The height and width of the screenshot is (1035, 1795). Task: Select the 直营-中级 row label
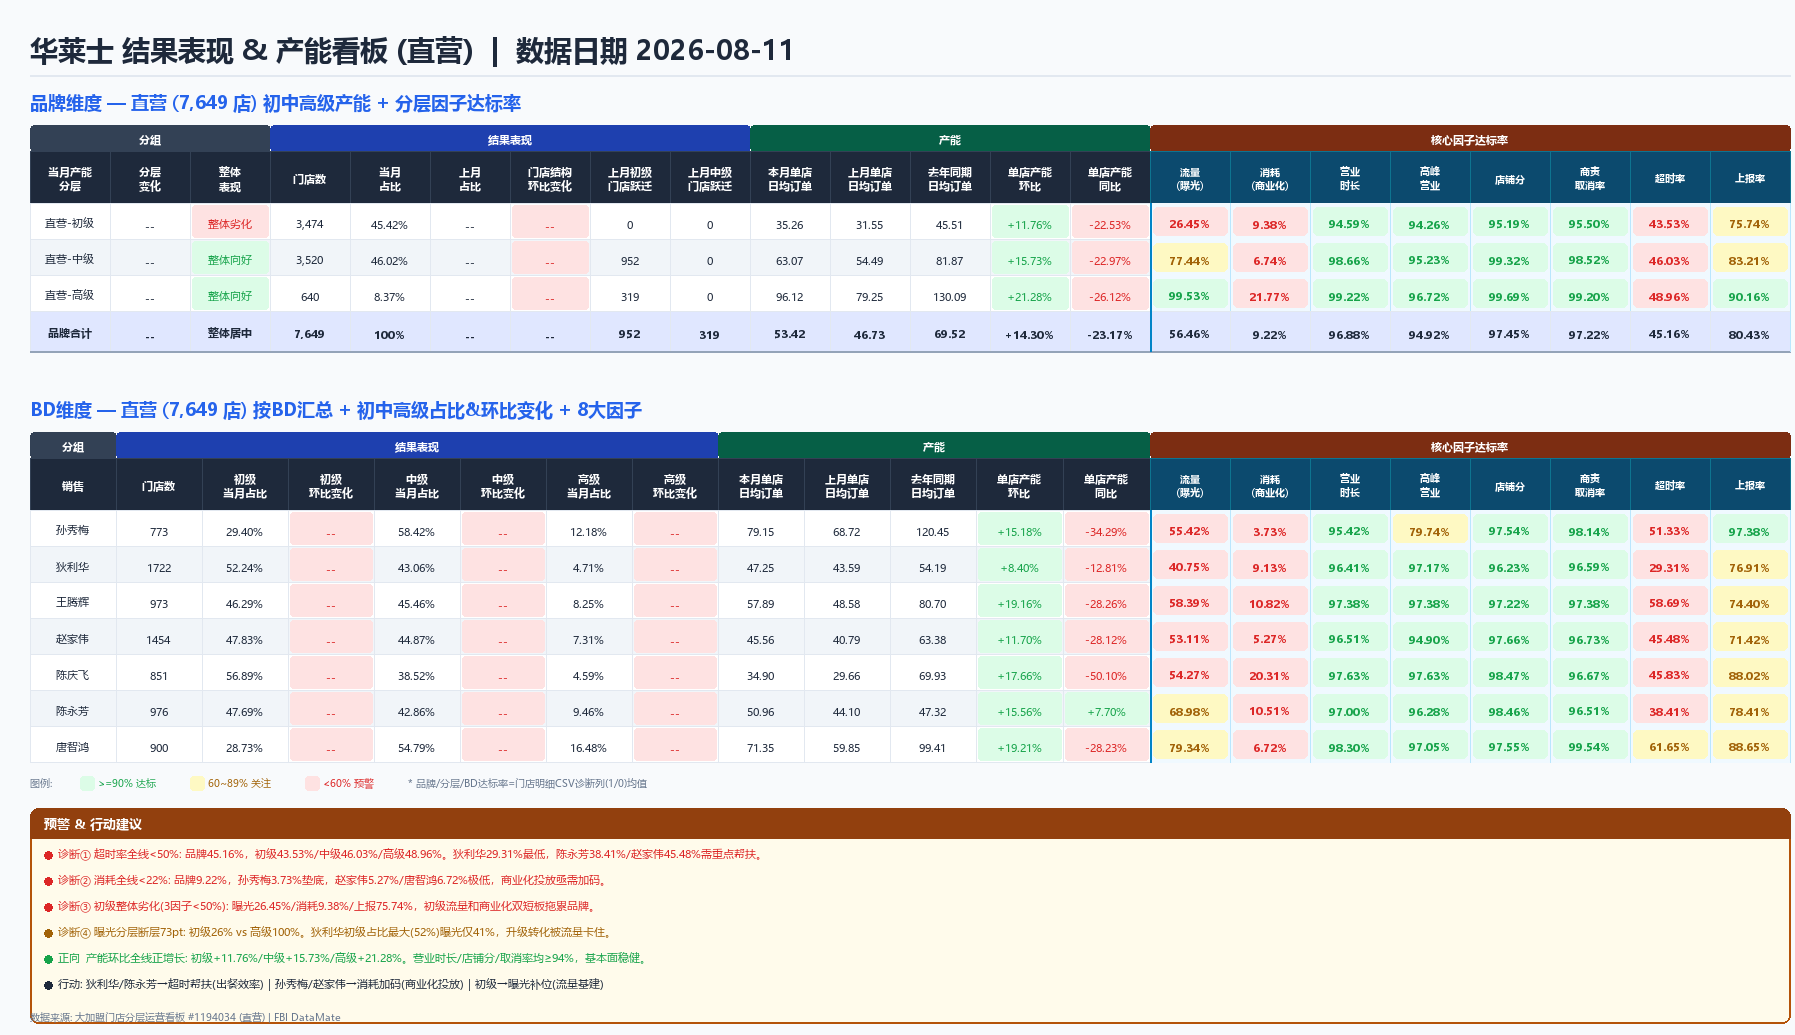70,260
